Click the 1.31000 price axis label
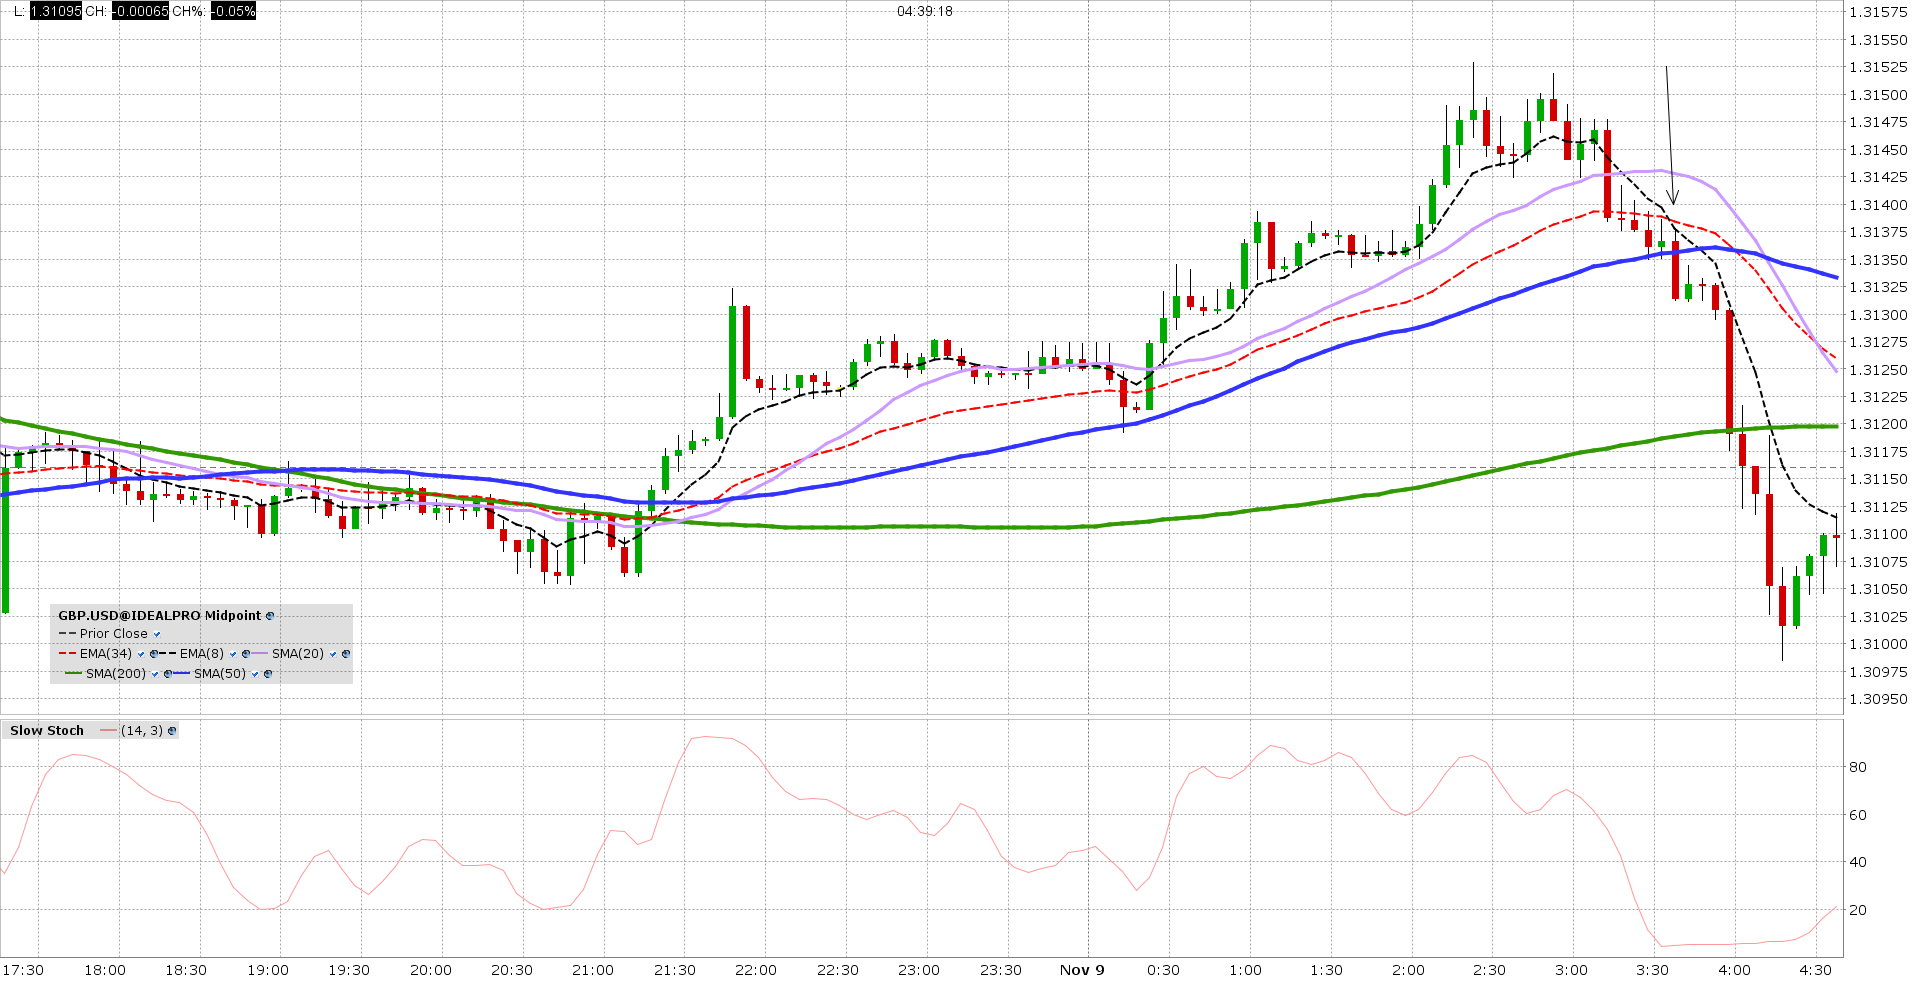The width and height of the screenshot is (1916, 985). pos(1878,644)
